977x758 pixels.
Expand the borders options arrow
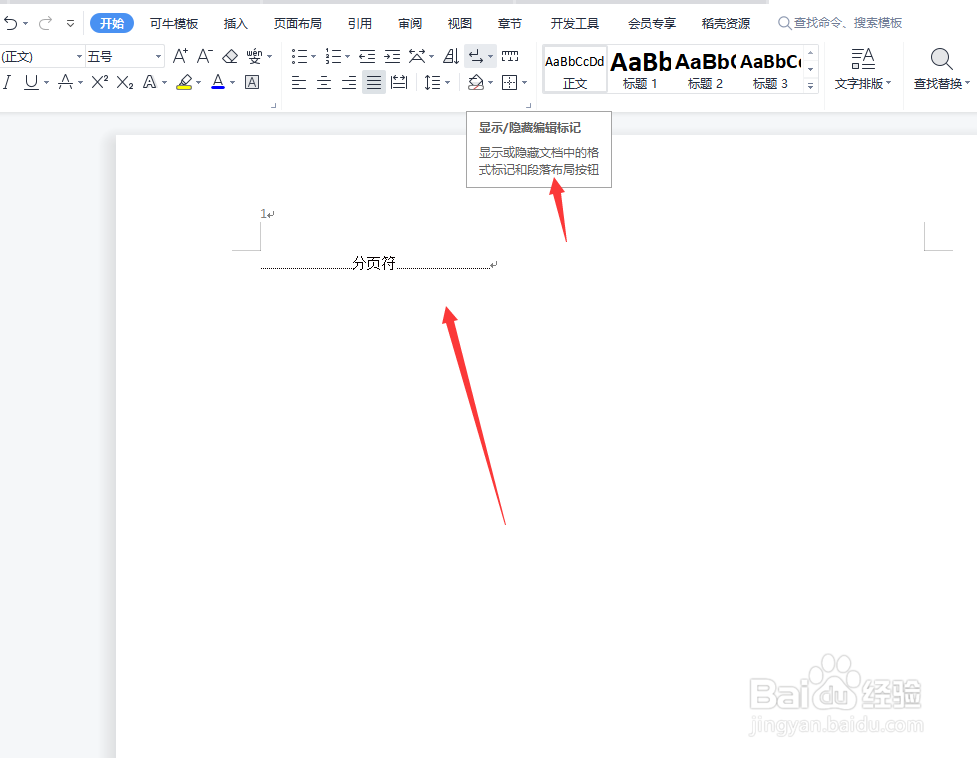coord(525,82)
